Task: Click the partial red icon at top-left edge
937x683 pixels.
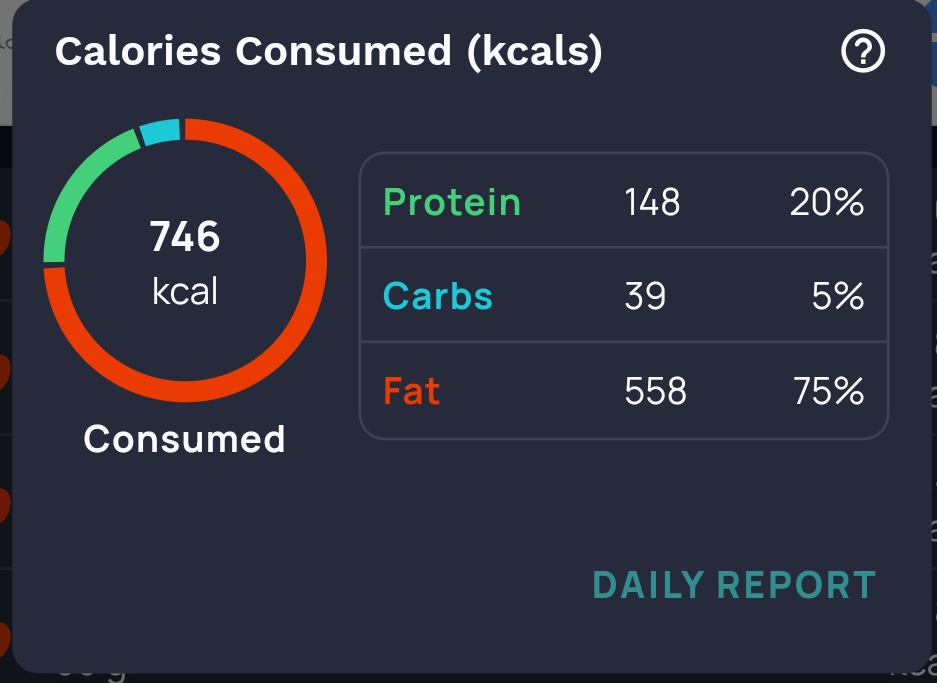Action: click(3, 239)
